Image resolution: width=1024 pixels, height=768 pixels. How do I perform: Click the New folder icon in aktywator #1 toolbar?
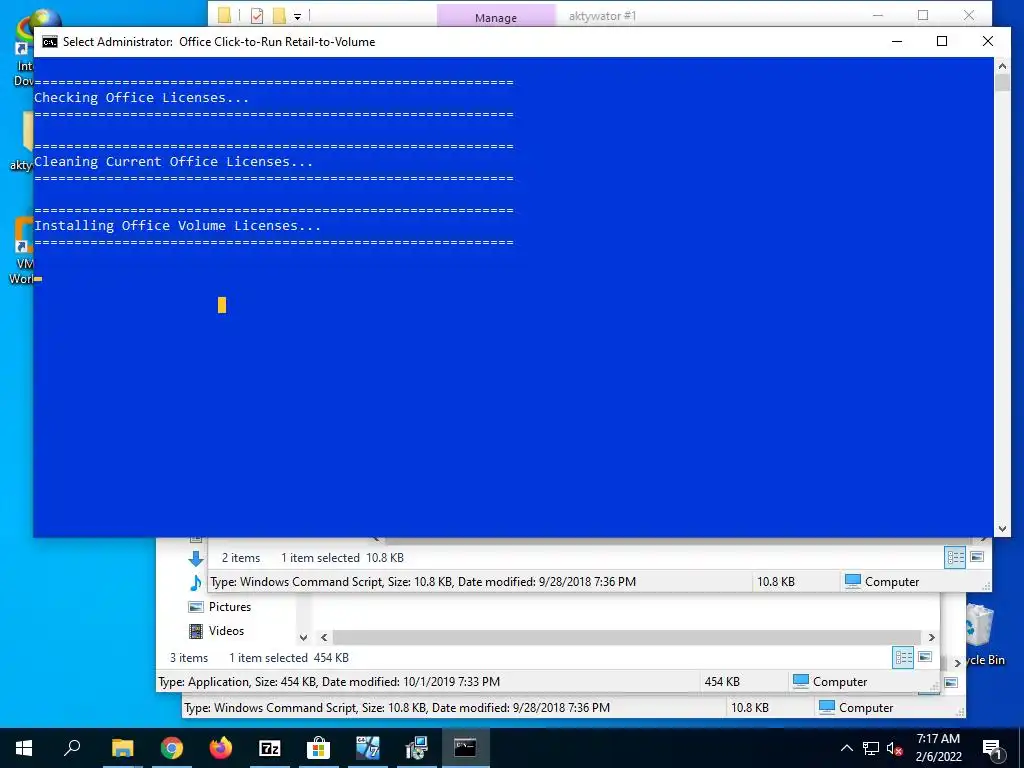(x=280, y=15)
